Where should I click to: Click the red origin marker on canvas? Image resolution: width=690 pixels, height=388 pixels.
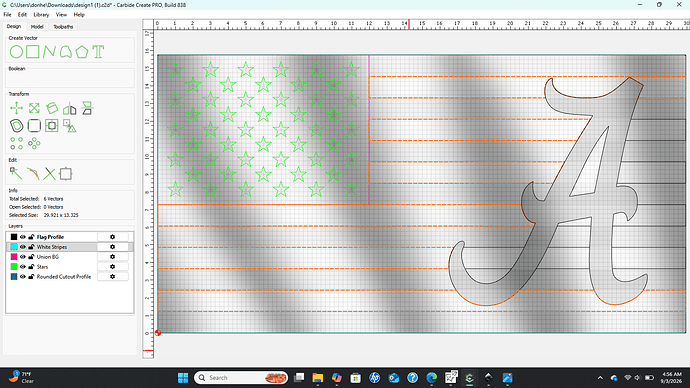point(158,333)
